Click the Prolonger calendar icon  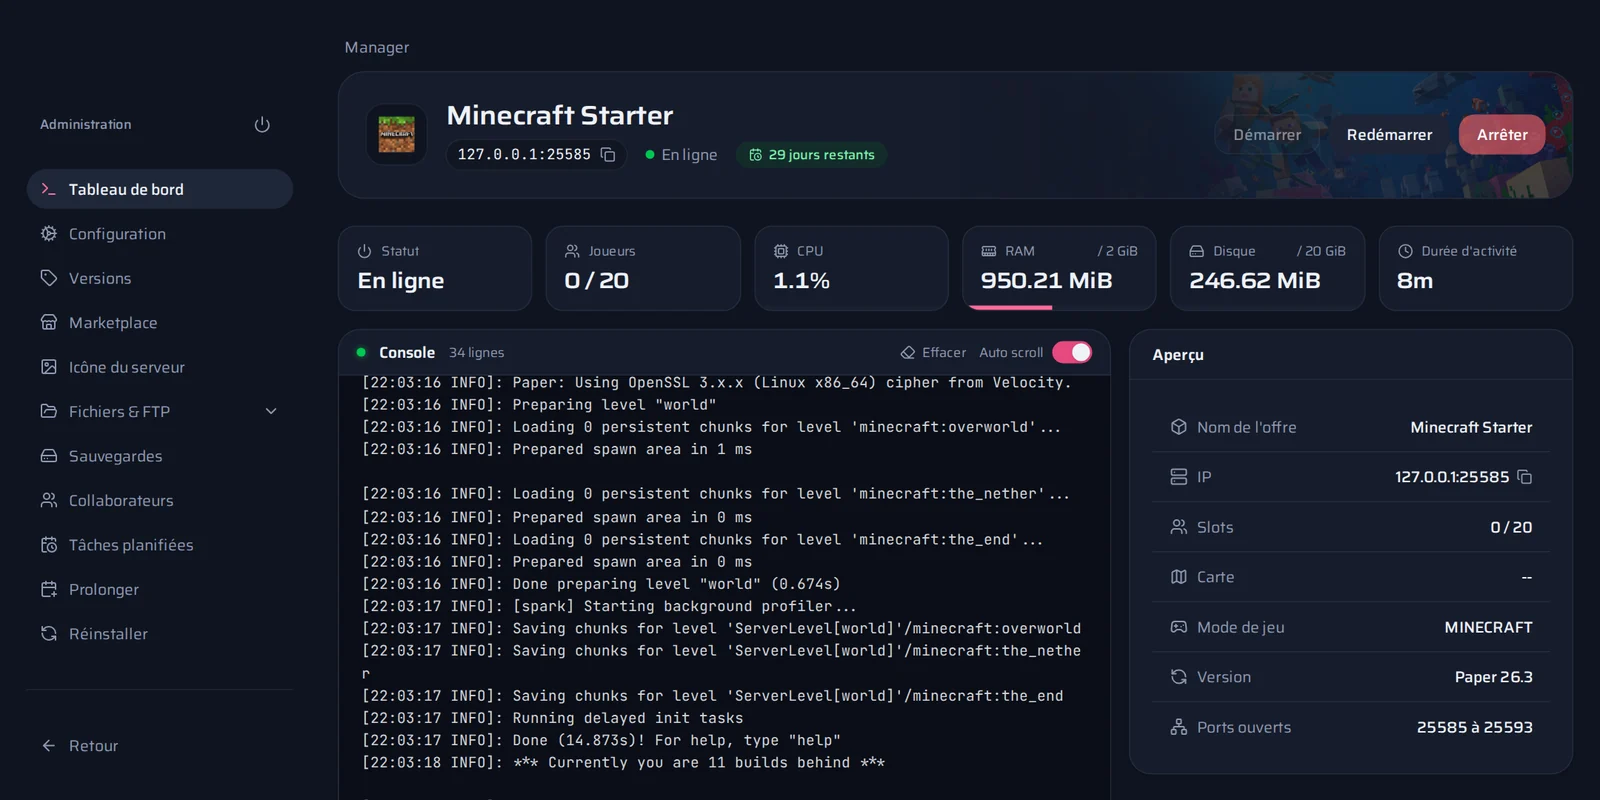point(48,589)
